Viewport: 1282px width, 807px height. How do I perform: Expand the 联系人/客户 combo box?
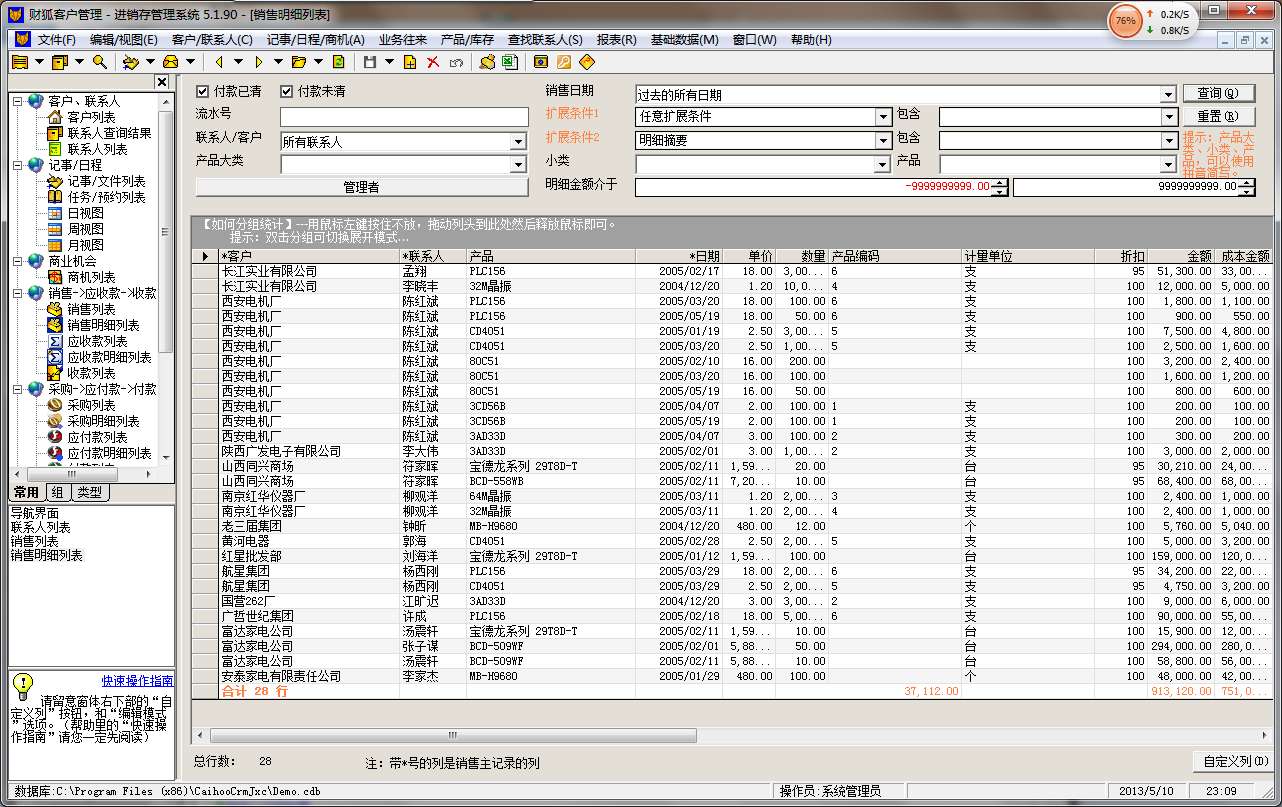pyautogui.click(x=518, y=142)
